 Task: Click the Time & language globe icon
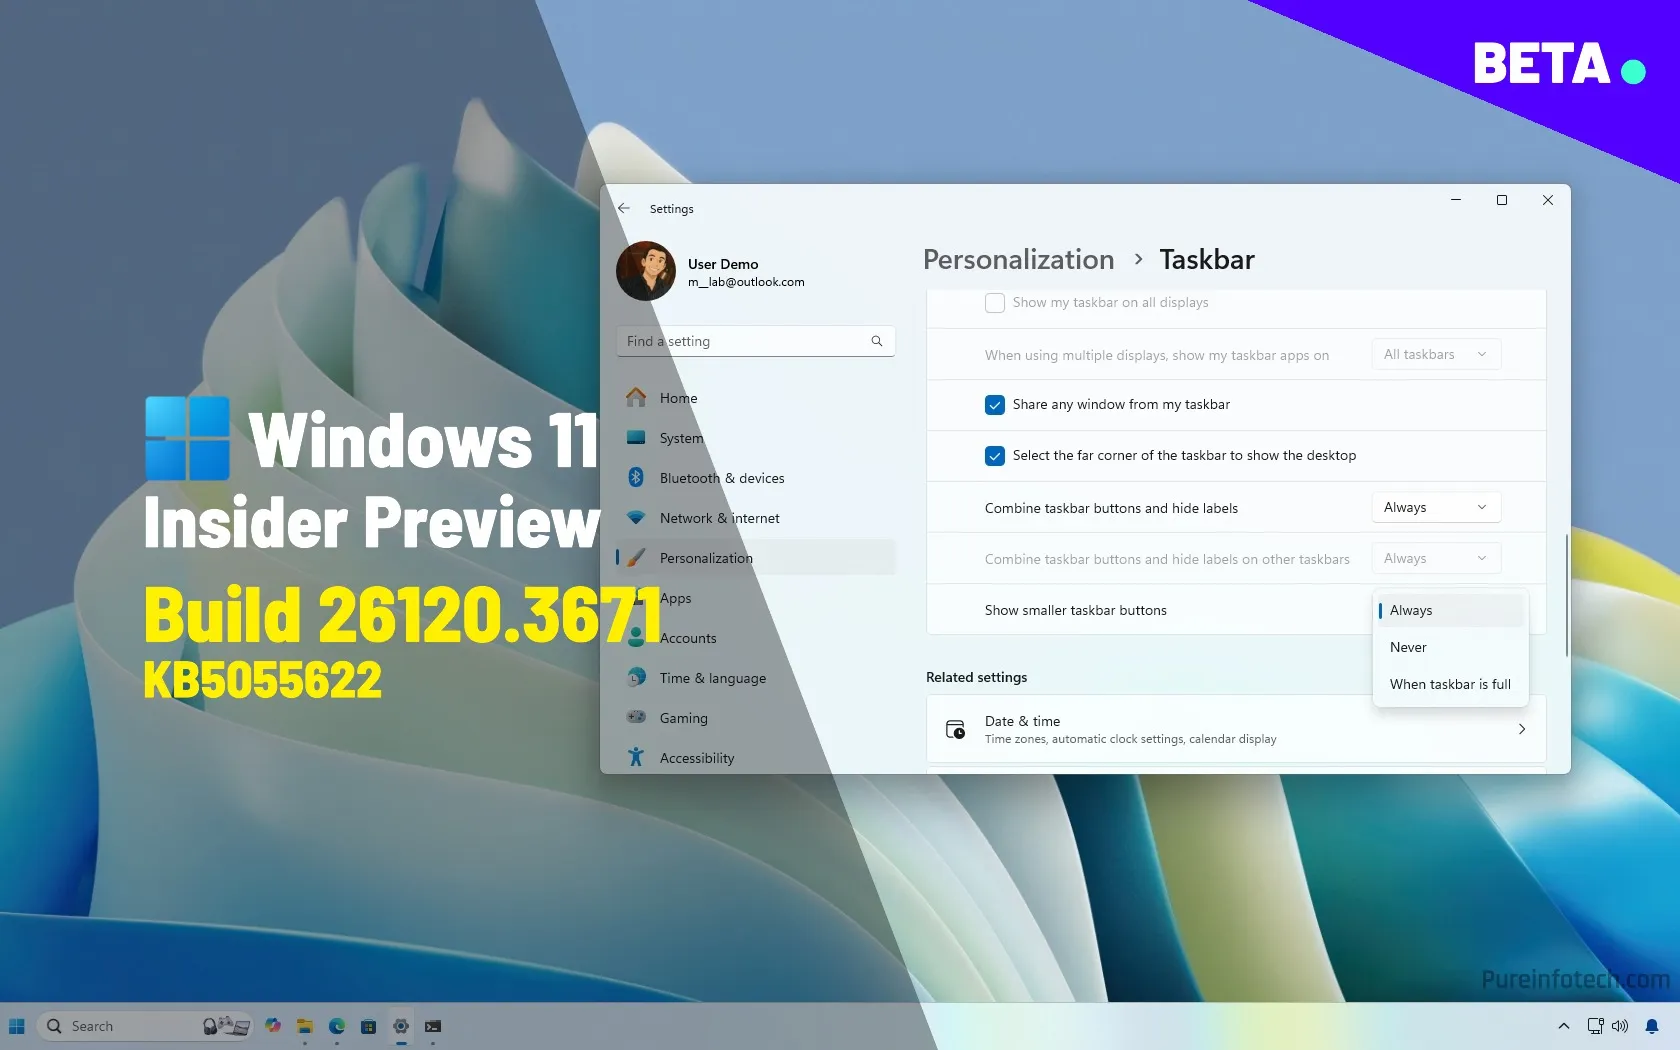(x=636, y=677)
